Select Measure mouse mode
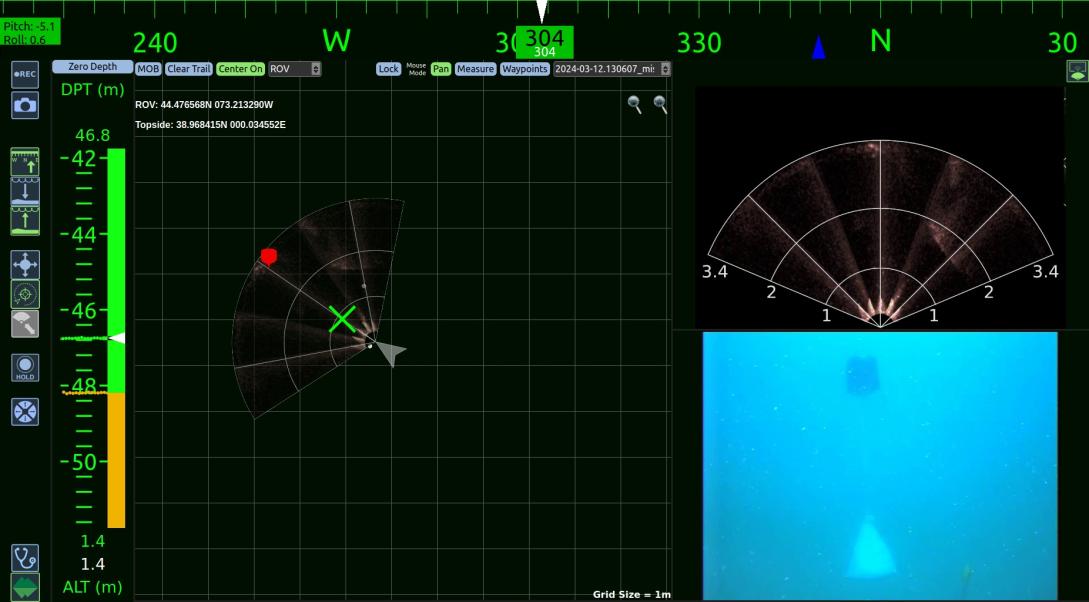This screenshot has width=1089, height=602. coord(475,69)
